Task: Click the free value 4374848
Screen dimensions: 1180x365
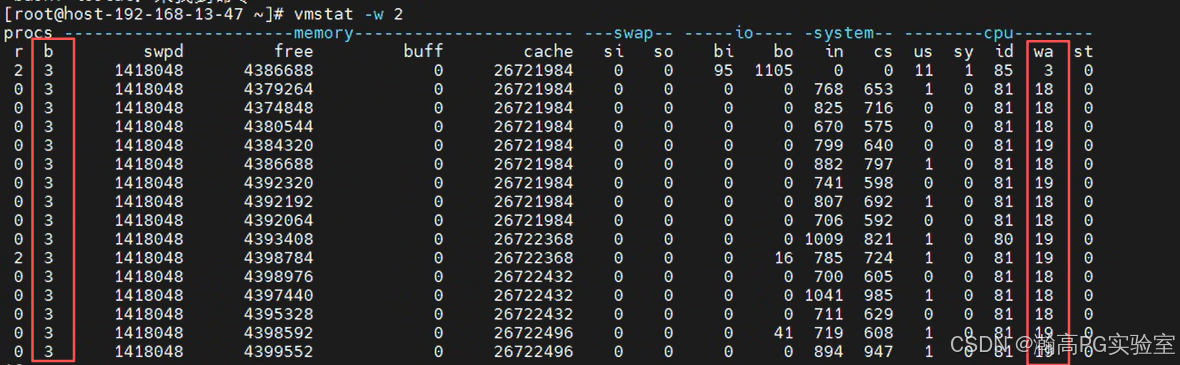Action: pos(278,108)
